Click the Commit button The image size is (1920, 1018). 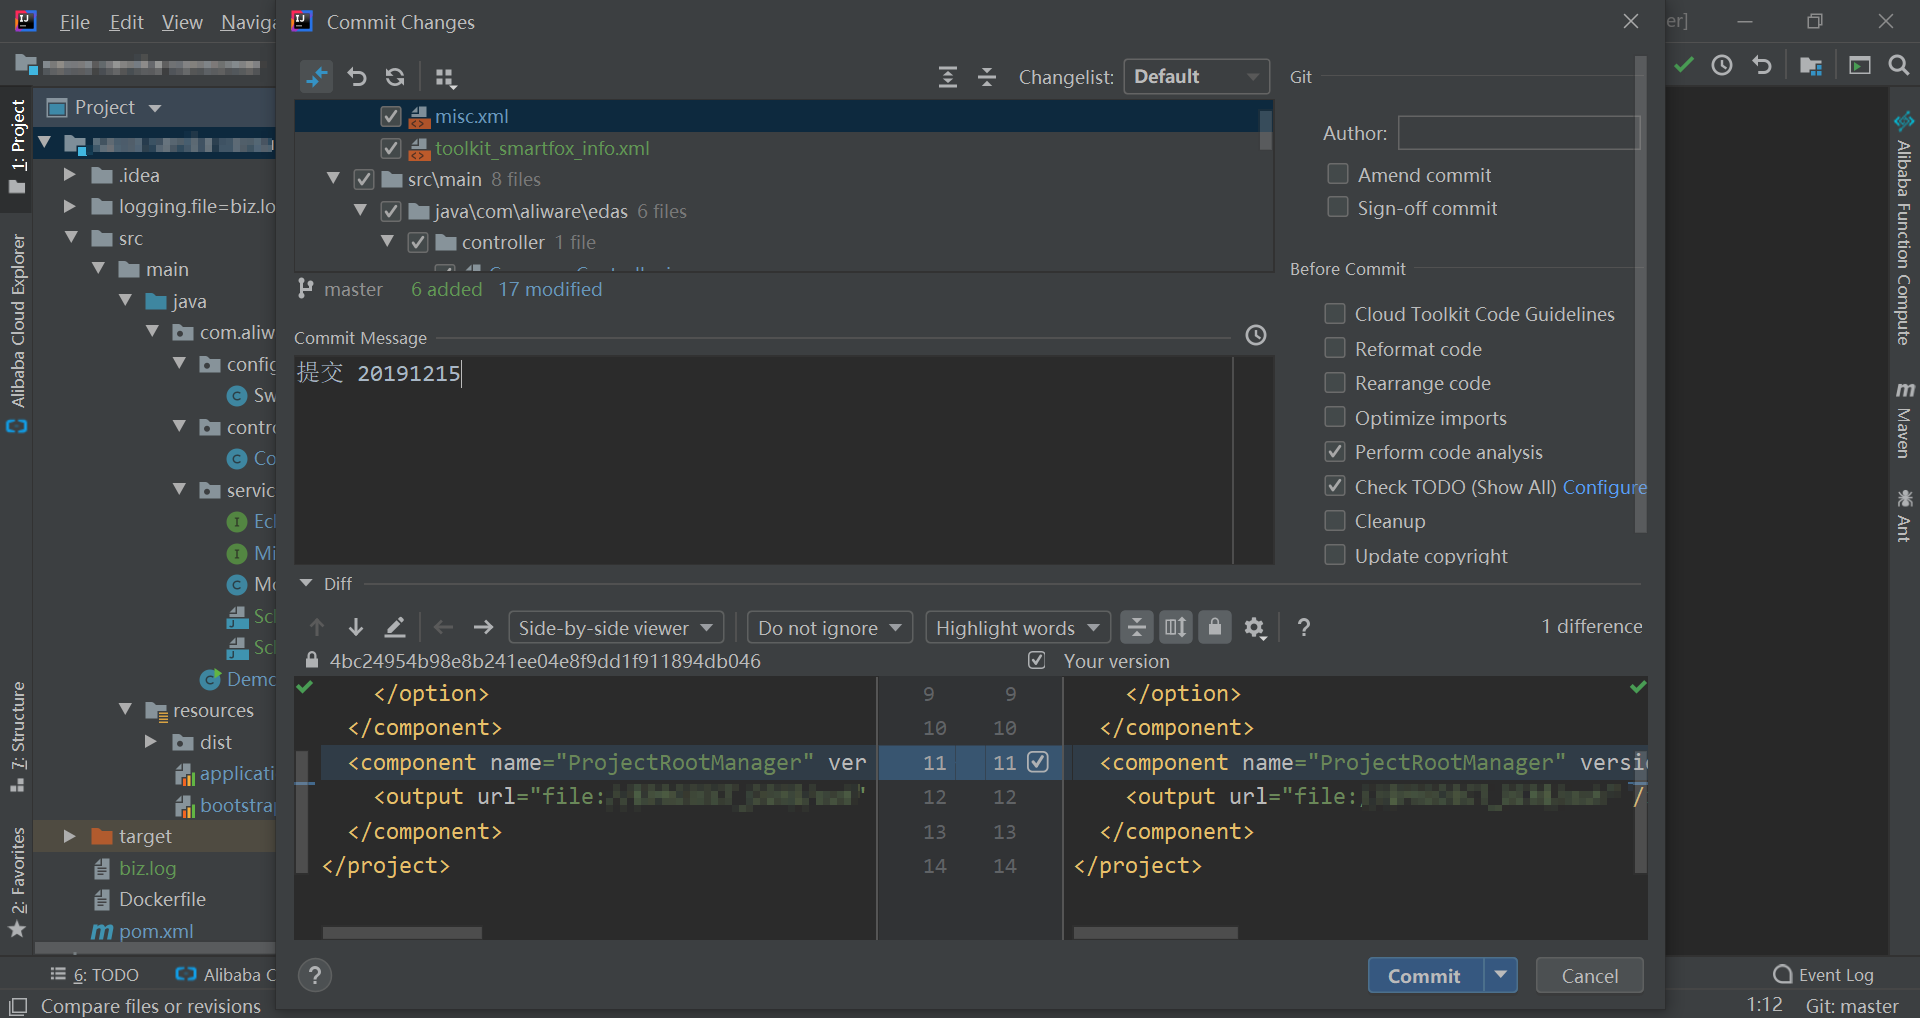pos(1424,976)
